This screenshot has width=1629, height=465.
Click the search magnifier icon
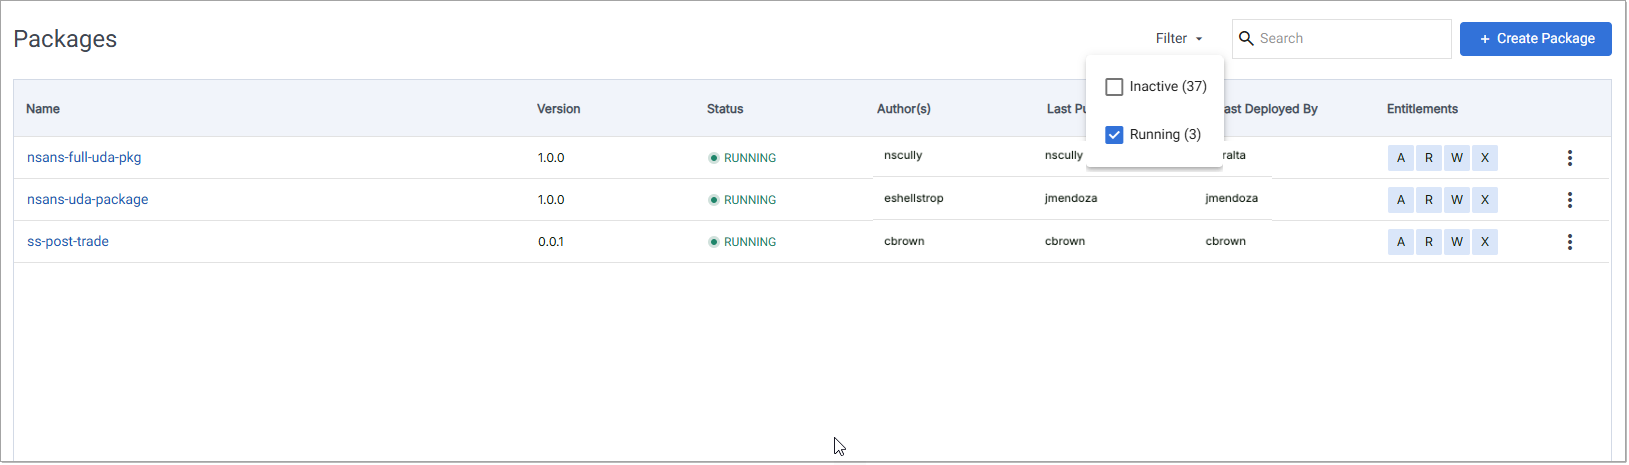1246,39
